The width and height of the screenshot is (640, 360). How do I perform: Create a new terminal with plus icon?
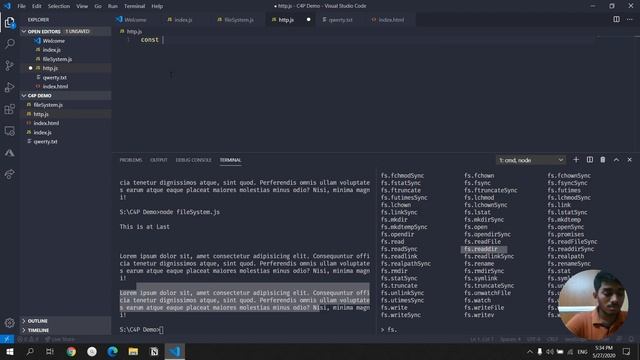(576, 160)
